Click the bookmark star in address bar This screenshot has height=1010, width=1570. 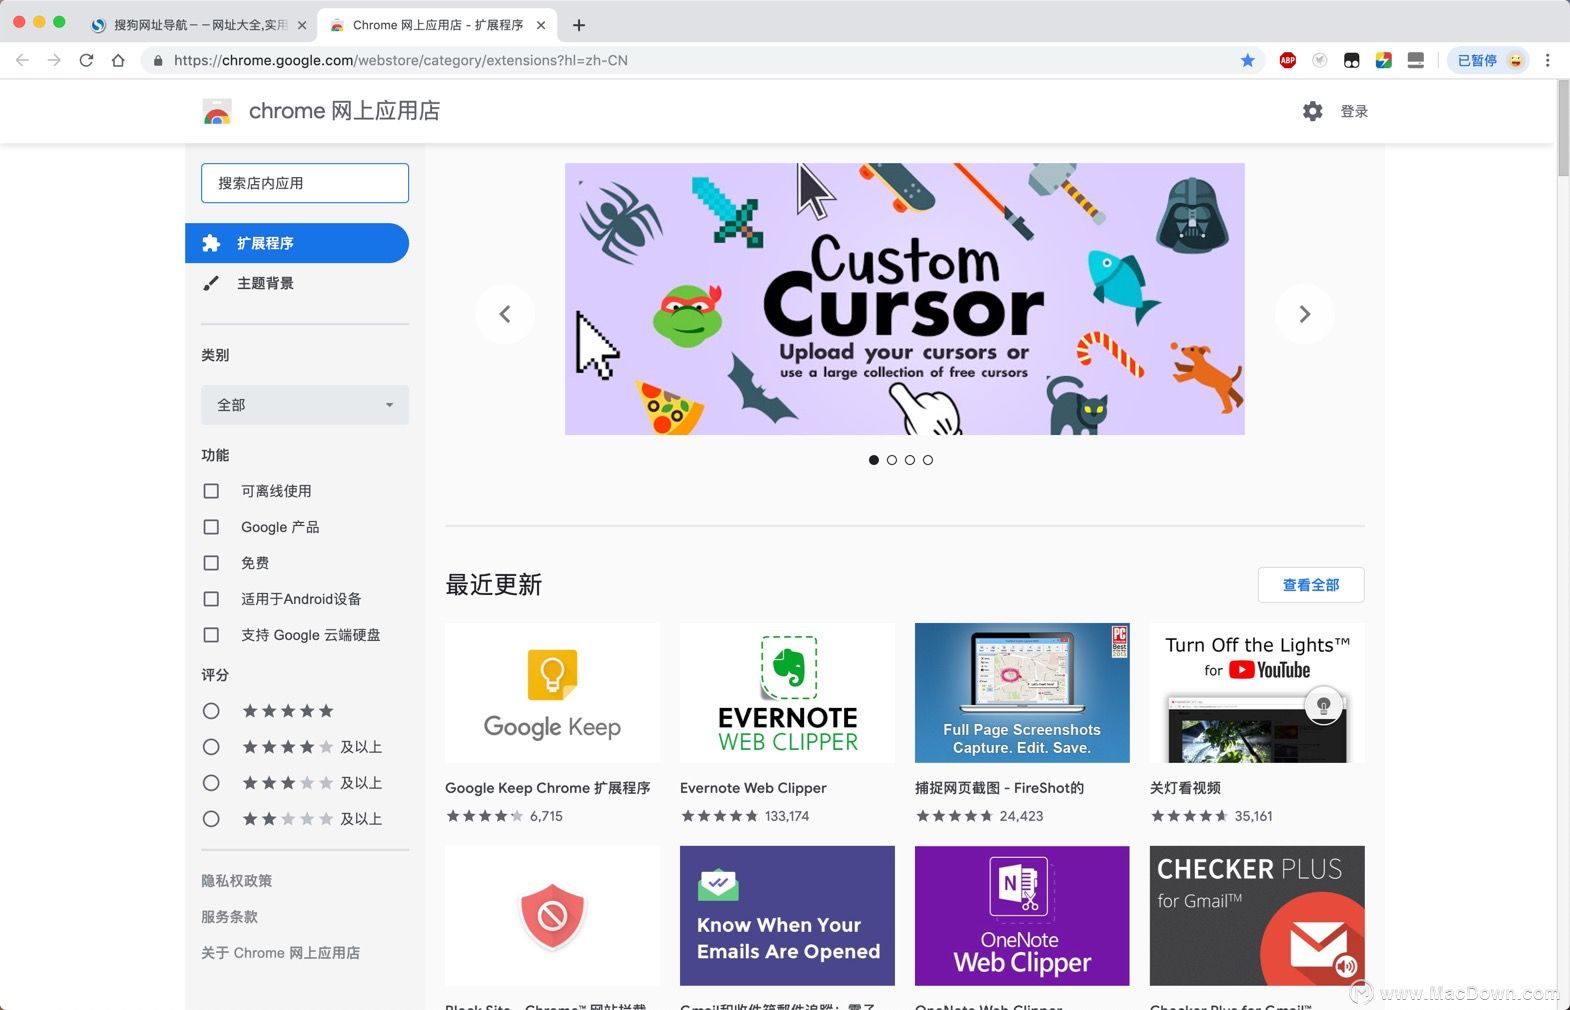click(x=1247, y=60)
